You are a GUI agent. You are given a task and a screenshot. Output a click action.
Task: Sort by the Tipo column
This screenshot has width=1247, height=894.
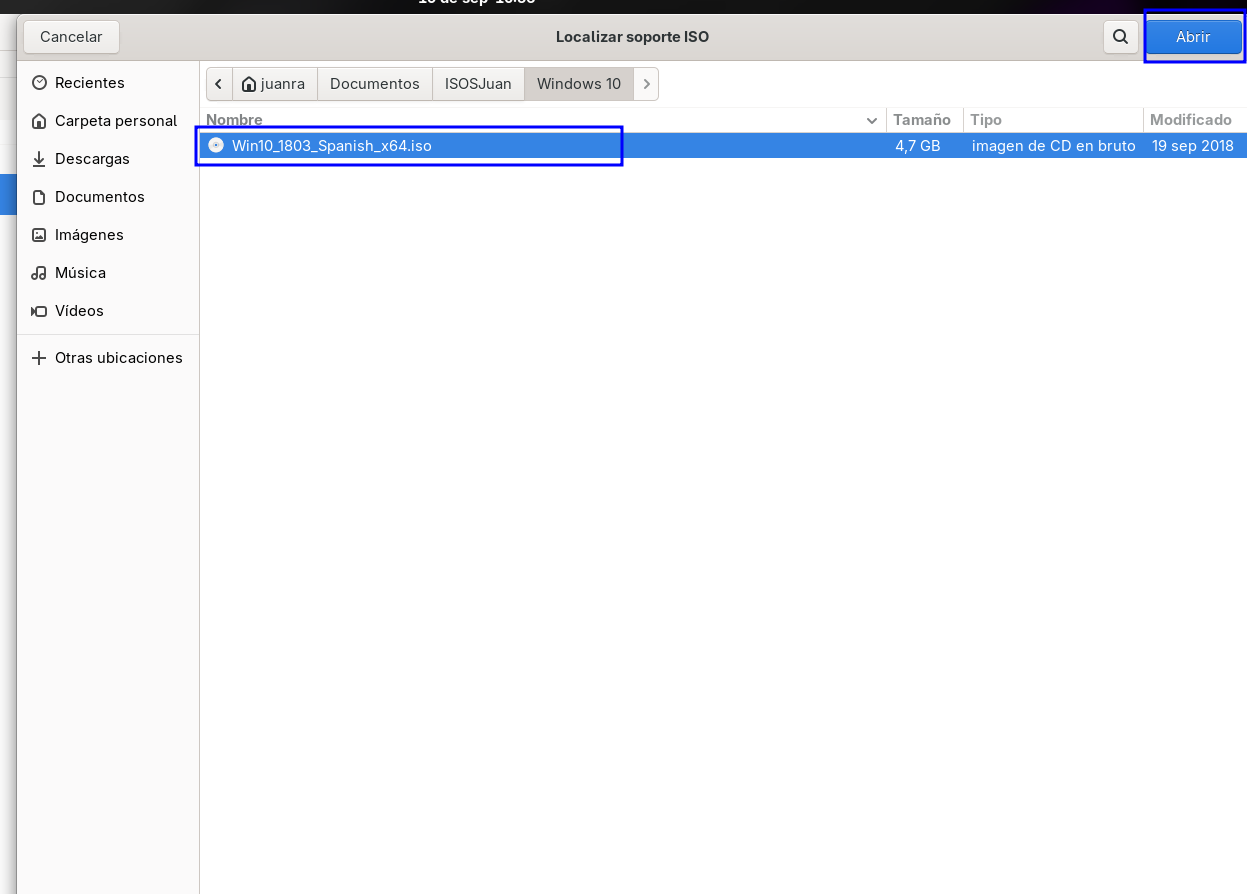pyautogui.click(x=1053, y=120)
